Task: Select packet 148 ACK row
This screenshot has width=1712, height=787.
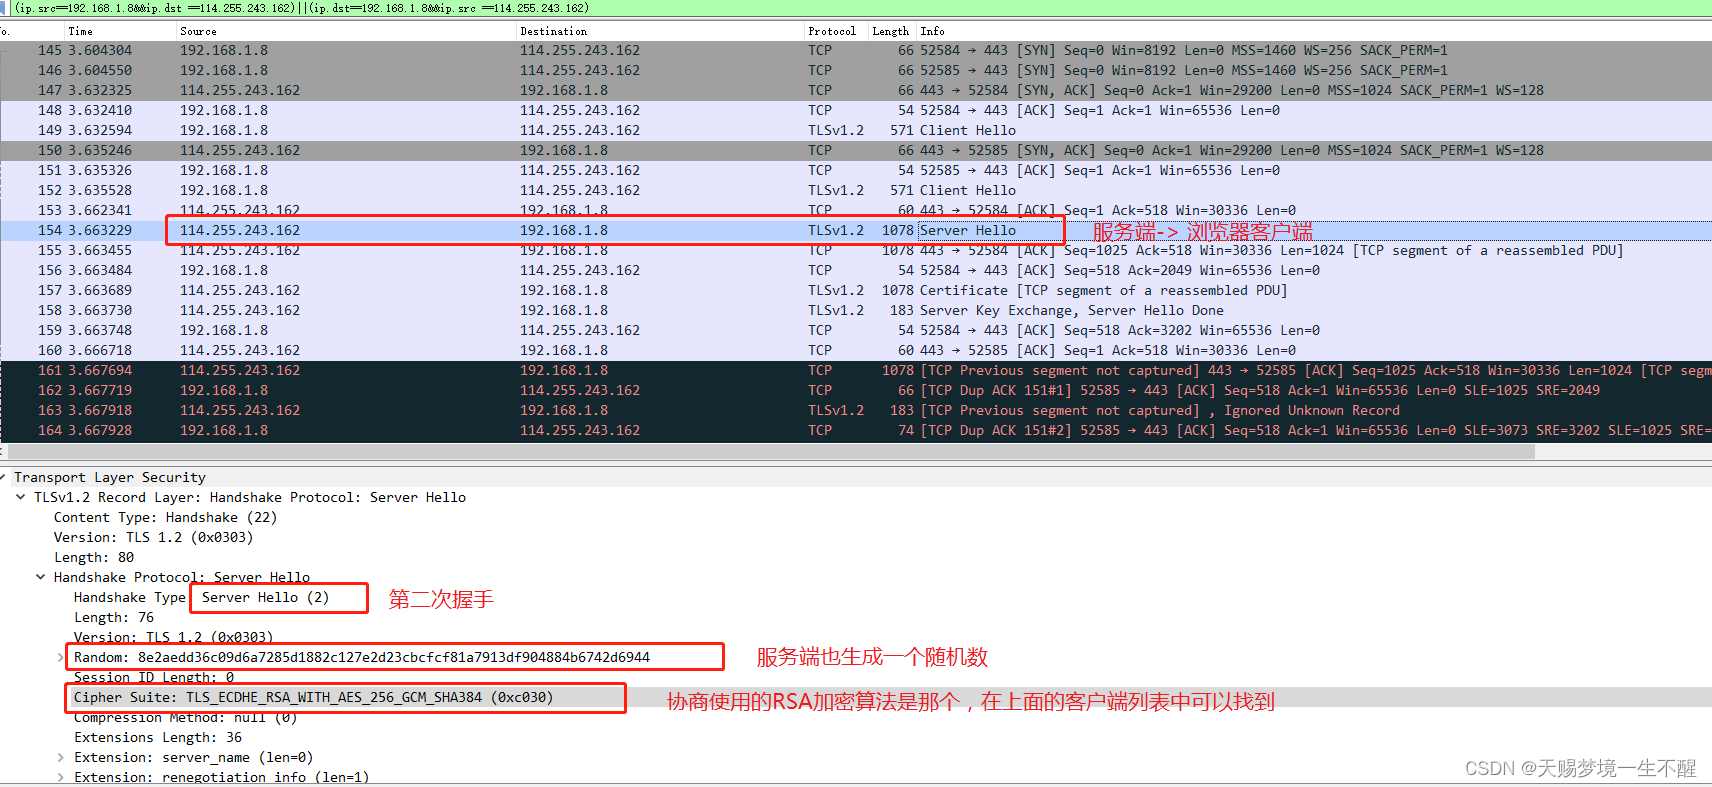Action: pos(856,111)
